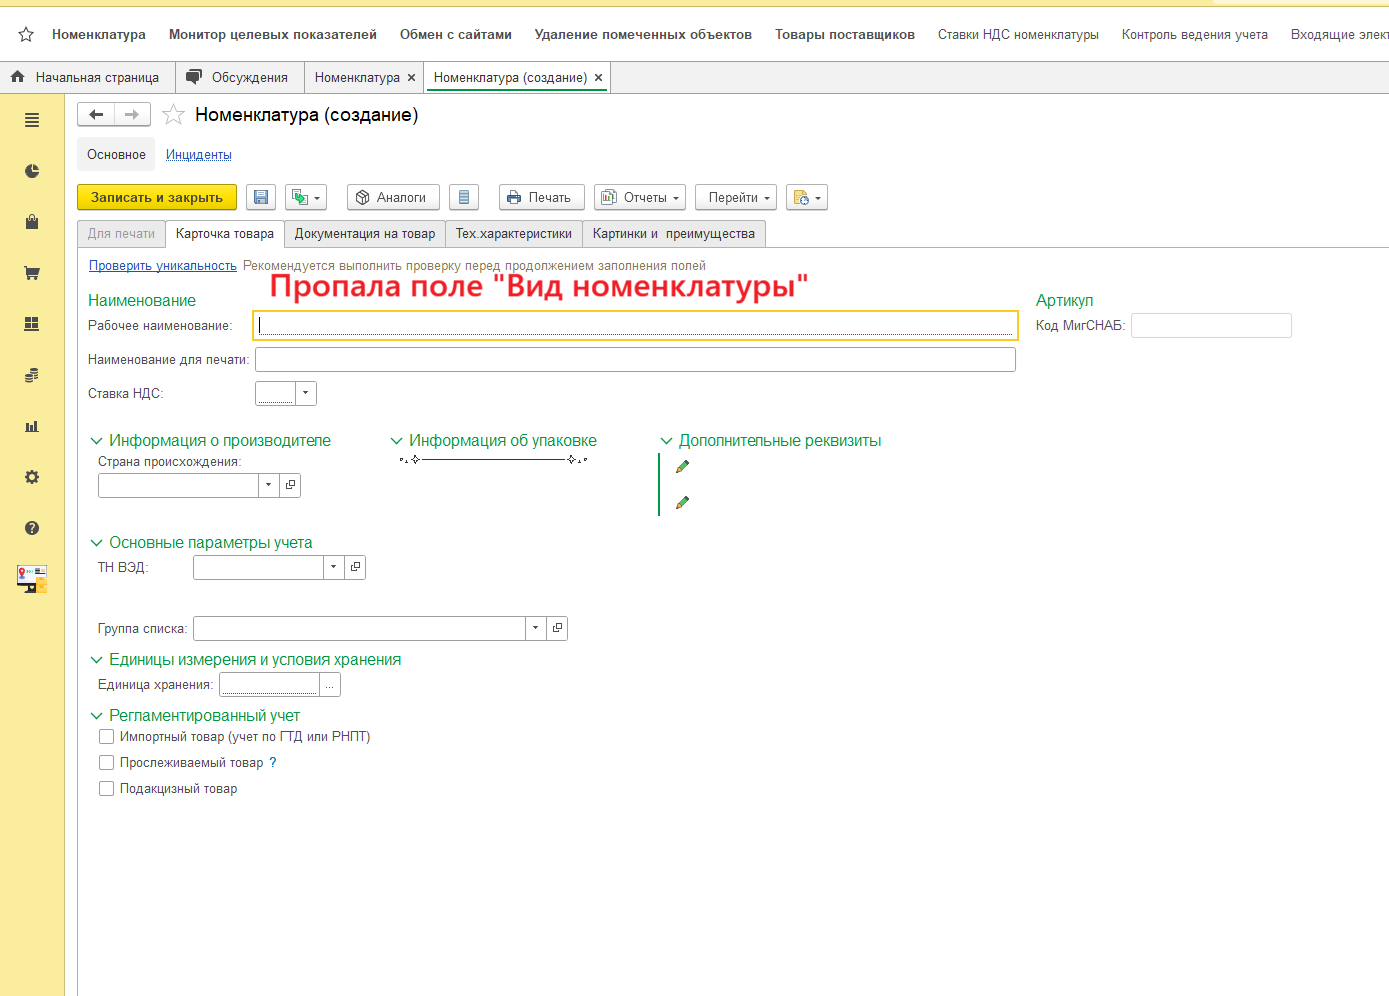
Task: Open the Документация на товар tab
Action: [x=365, y=234]
